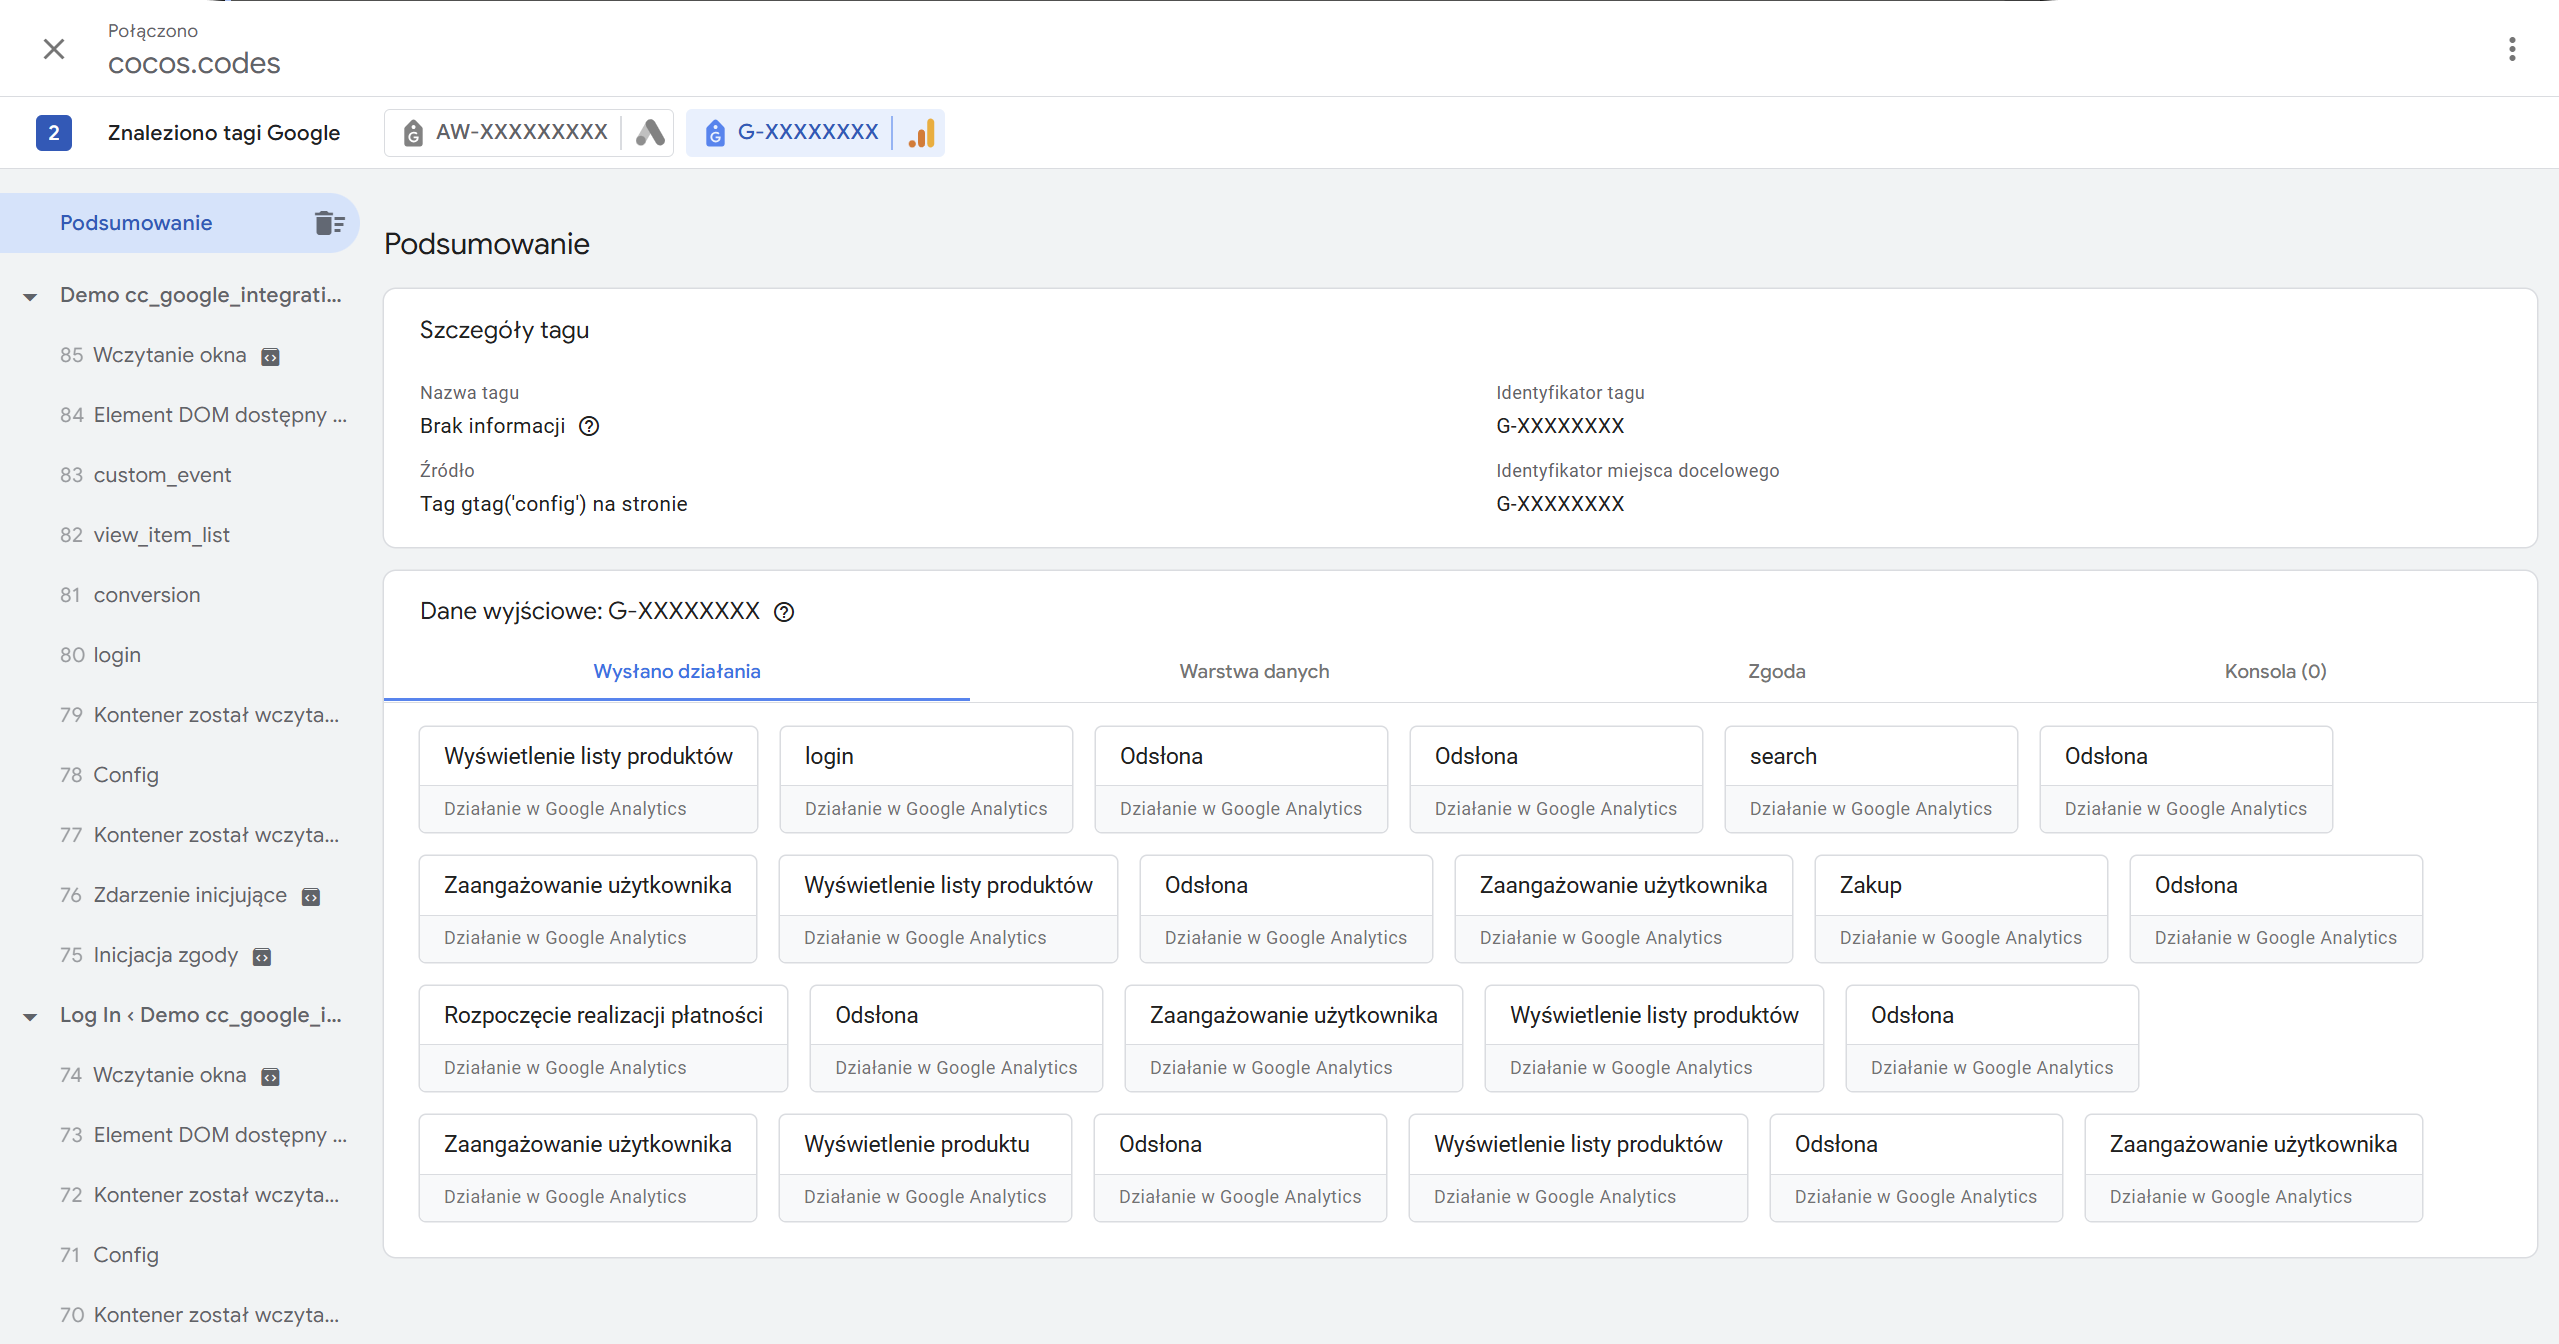The height and width of the screenshot is (1344, 2559).
Task: Click help icon beside Dane wyjściowe heading
Action: pos(784,612)
